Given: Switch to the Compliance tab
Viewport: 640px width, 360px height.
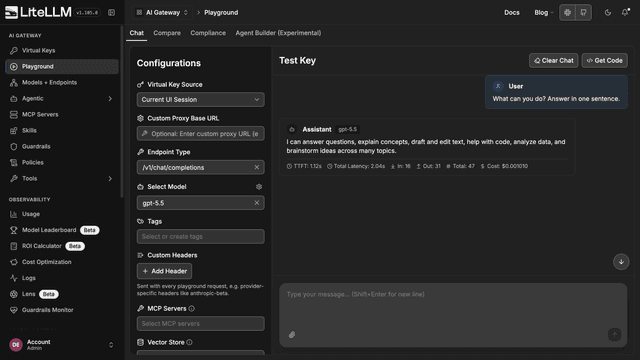Looking at the screenshot, I should [x=208, y=33].
